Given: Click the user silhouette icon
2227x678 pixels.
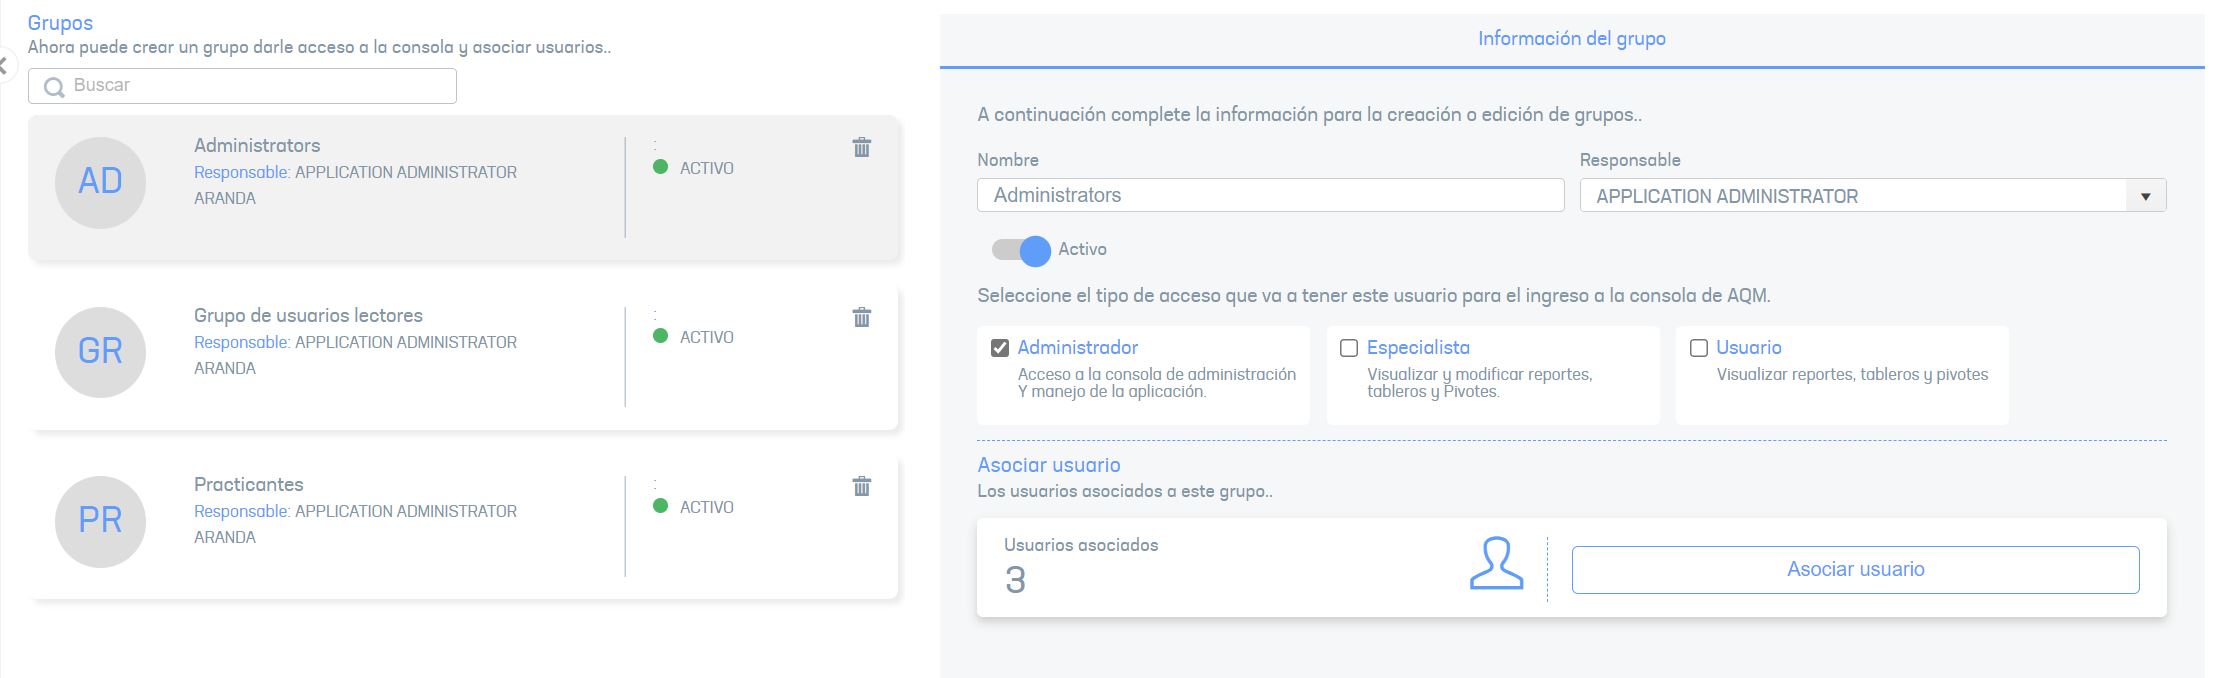Looking at the screenshot, I should (1496, 564).
